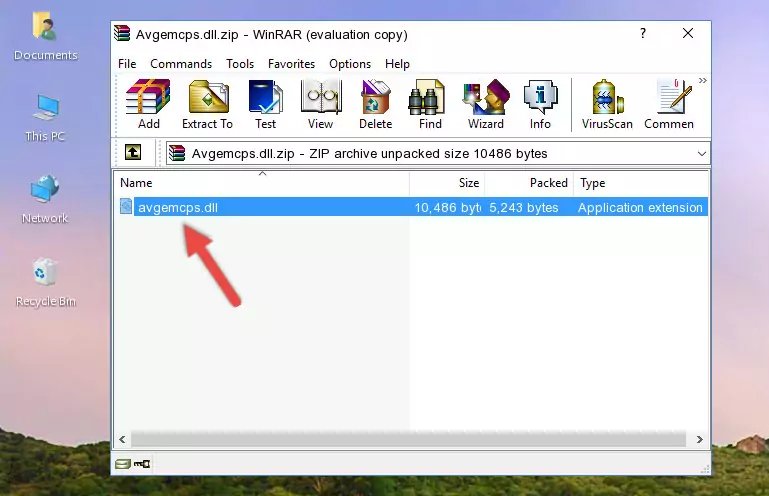Go up one folder level
Screen dimensions: 769x496
tap(133, 152)
